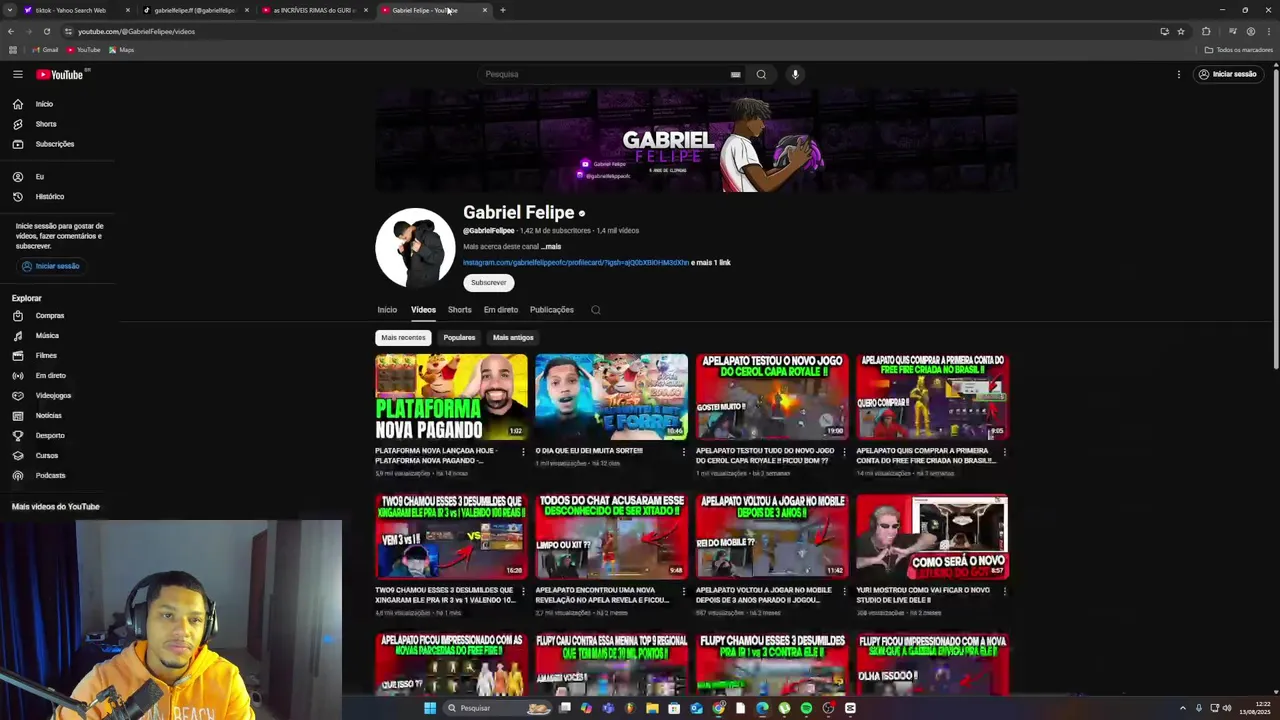The image size is (1280, 720).
Task: Open the 'e mais 1 link' link
Action: pos(711,263)
